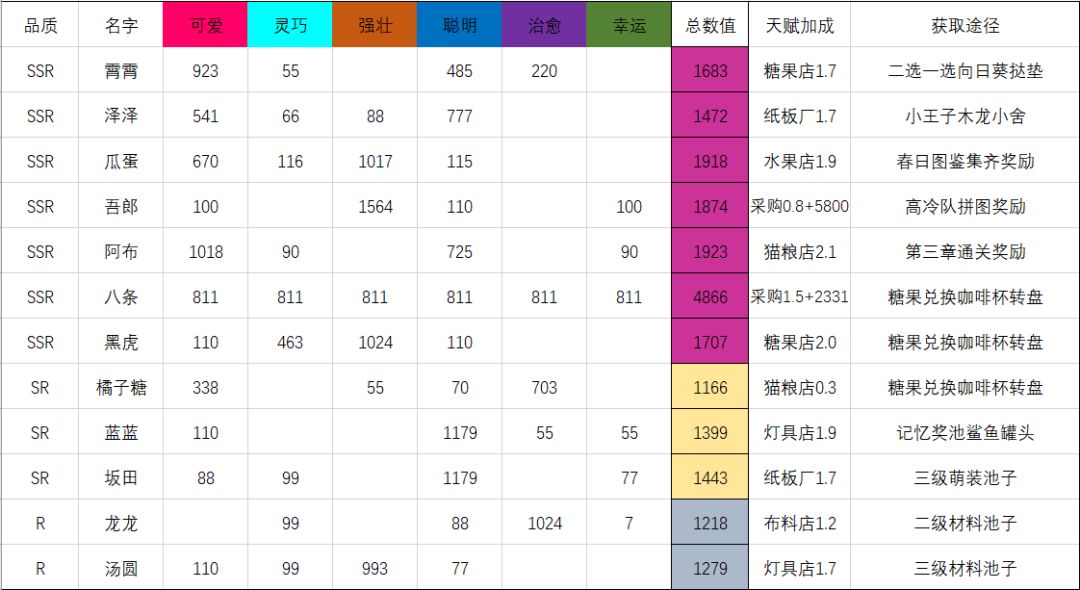Select the name cell 蓝蓝

(121, 432)
